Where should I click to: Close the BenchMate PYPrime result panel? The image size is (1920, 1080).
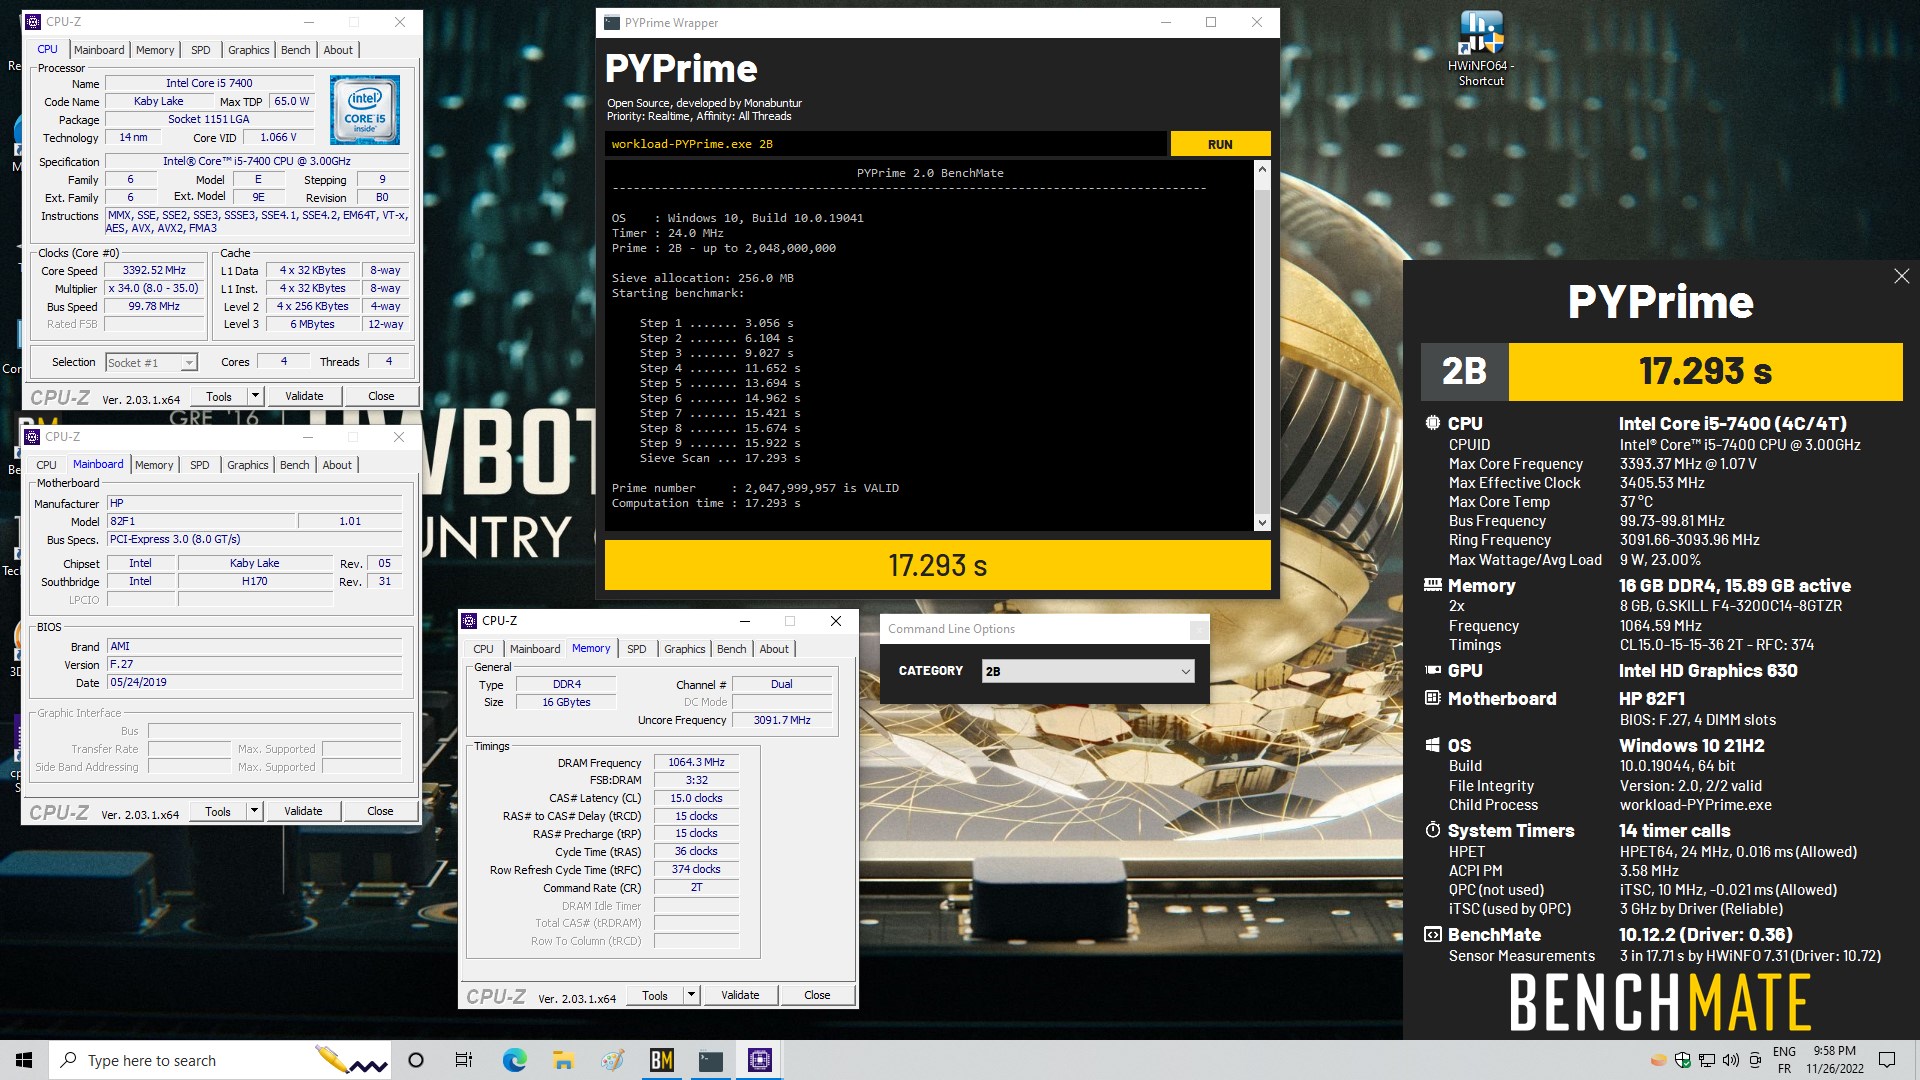pos(1901,276)
